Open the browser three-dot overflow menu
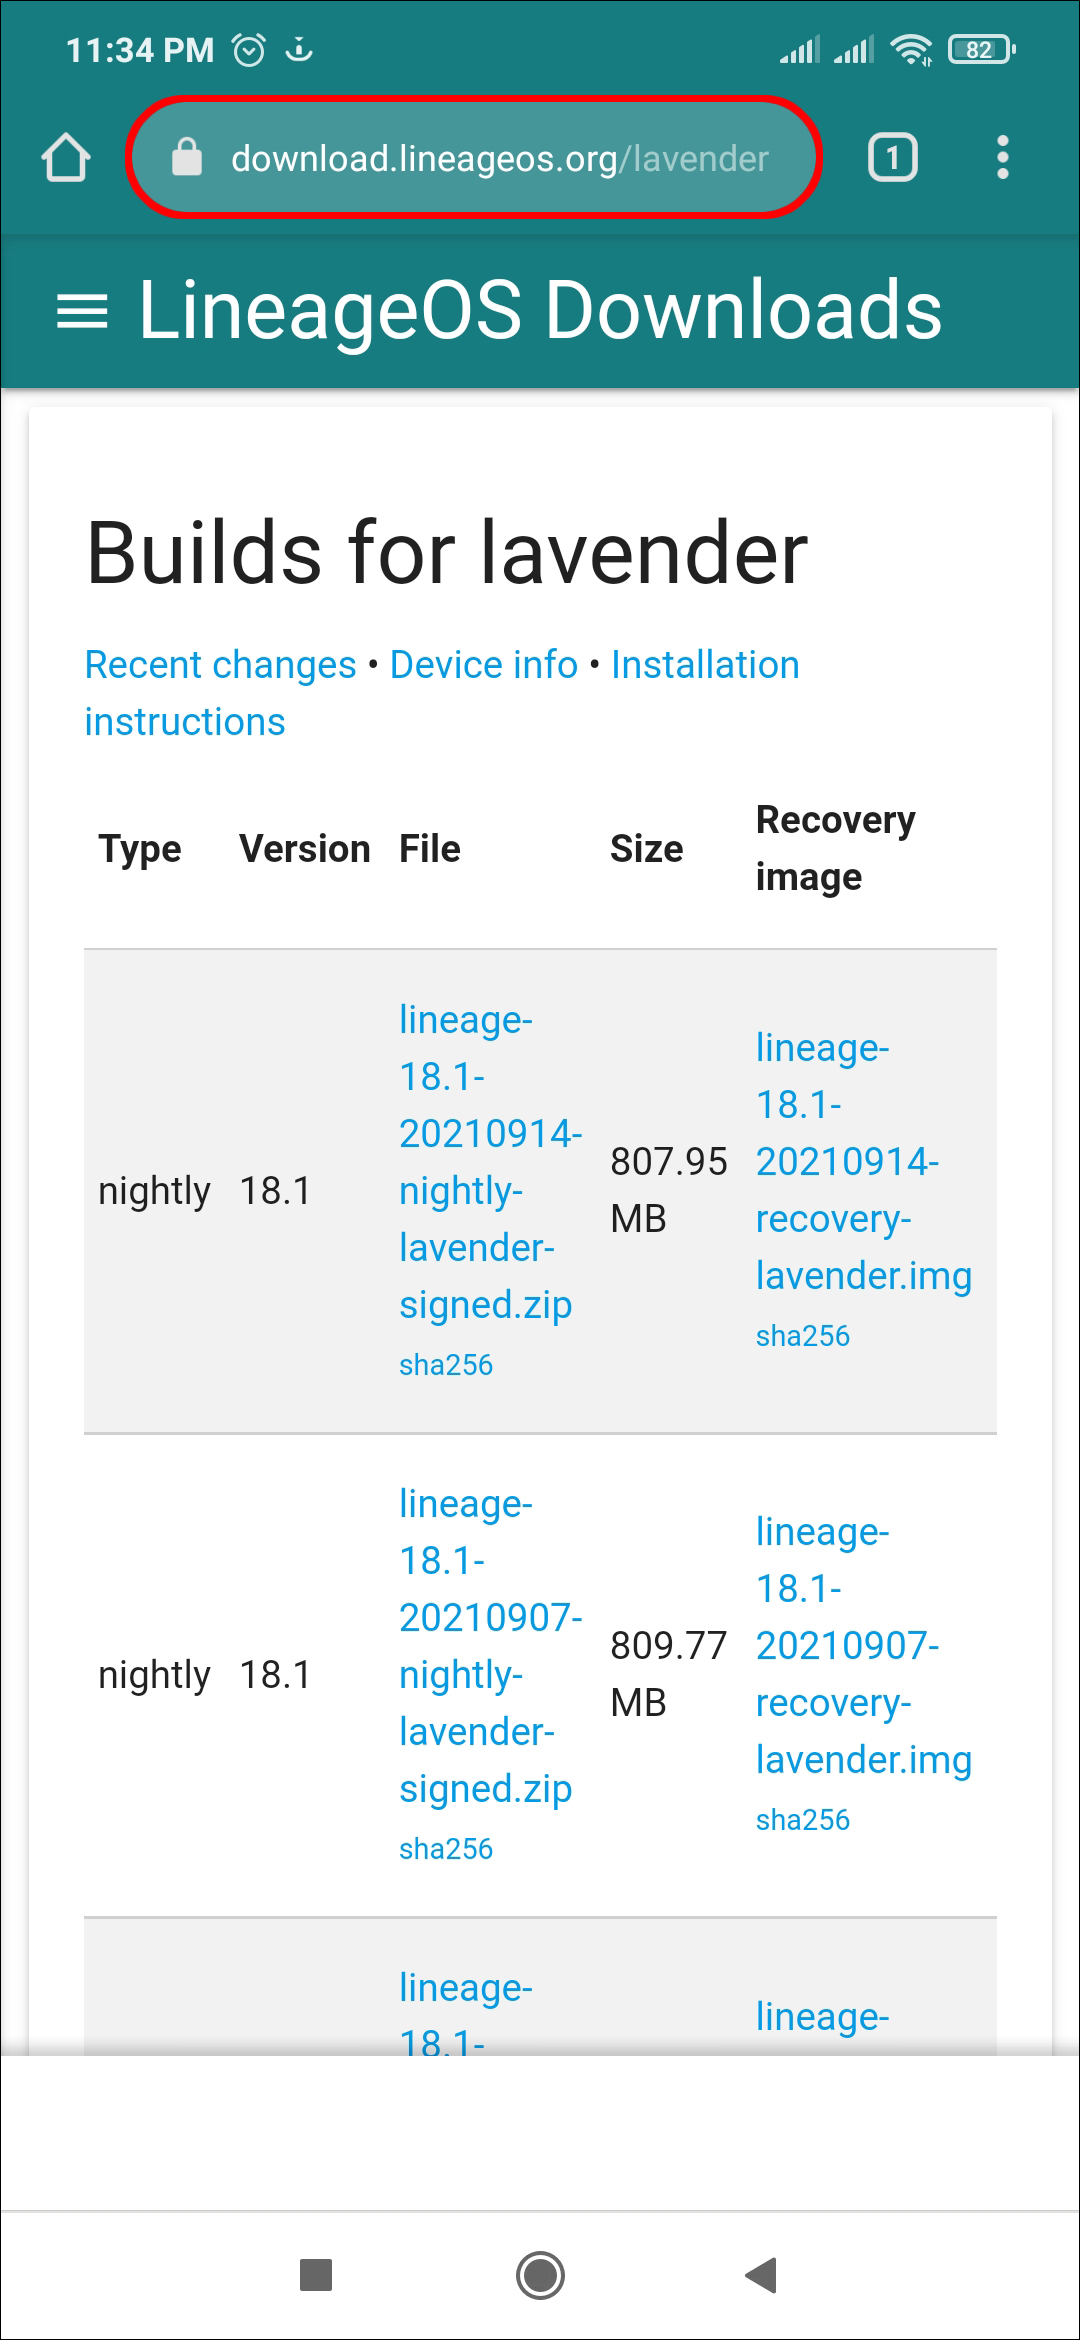This screenshot has width=1080, height=2340. click(1002, 158)
